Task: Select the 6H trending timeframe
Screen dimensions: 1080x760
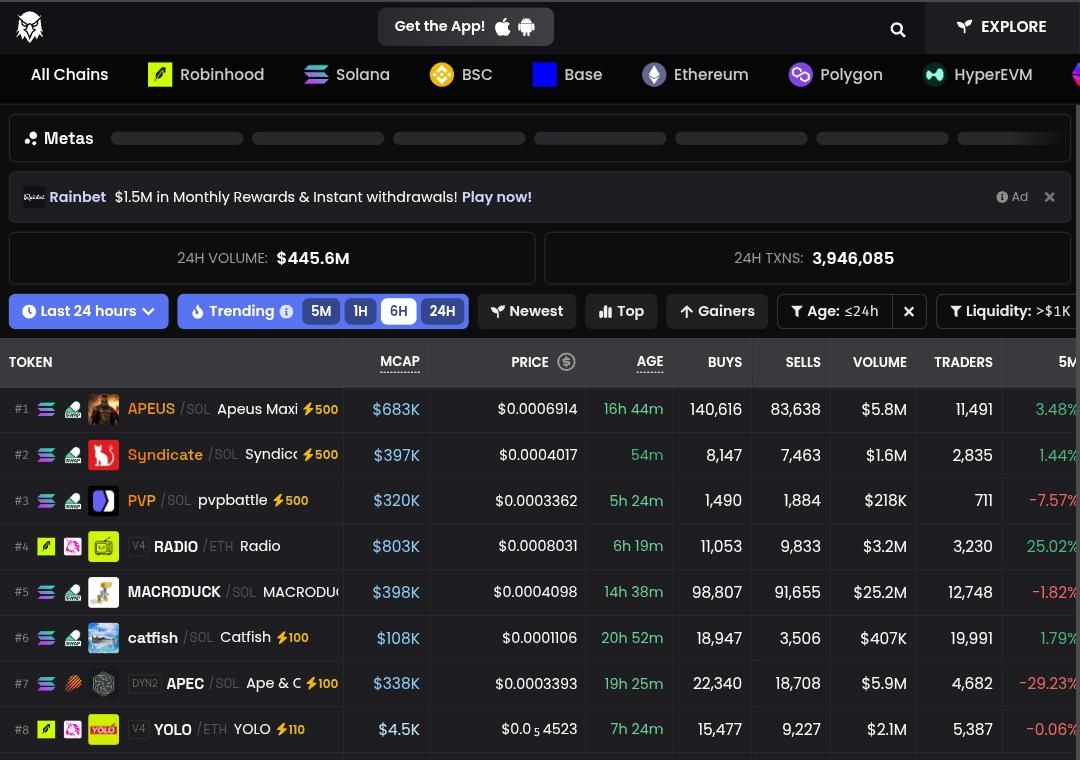Action: (399, 311)
